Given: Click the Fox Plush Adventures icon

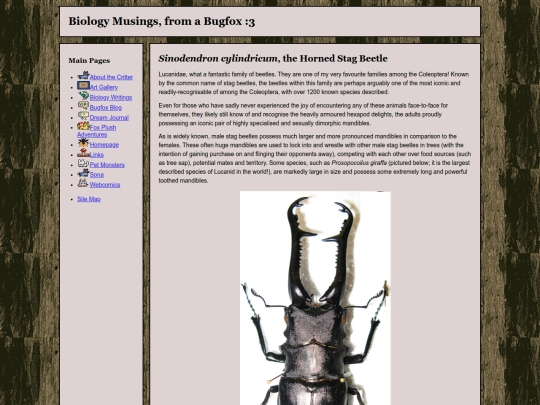Looking at the screenshot, I should pyautogui.click(x=83, y=126).
